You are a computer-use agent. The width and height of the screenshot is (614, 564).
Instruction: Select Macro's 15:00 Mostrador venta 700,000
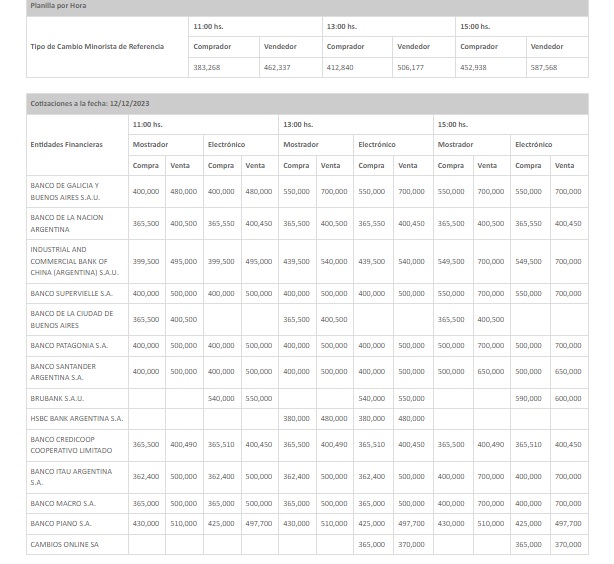pyautogui.click(x=490, y=504)
